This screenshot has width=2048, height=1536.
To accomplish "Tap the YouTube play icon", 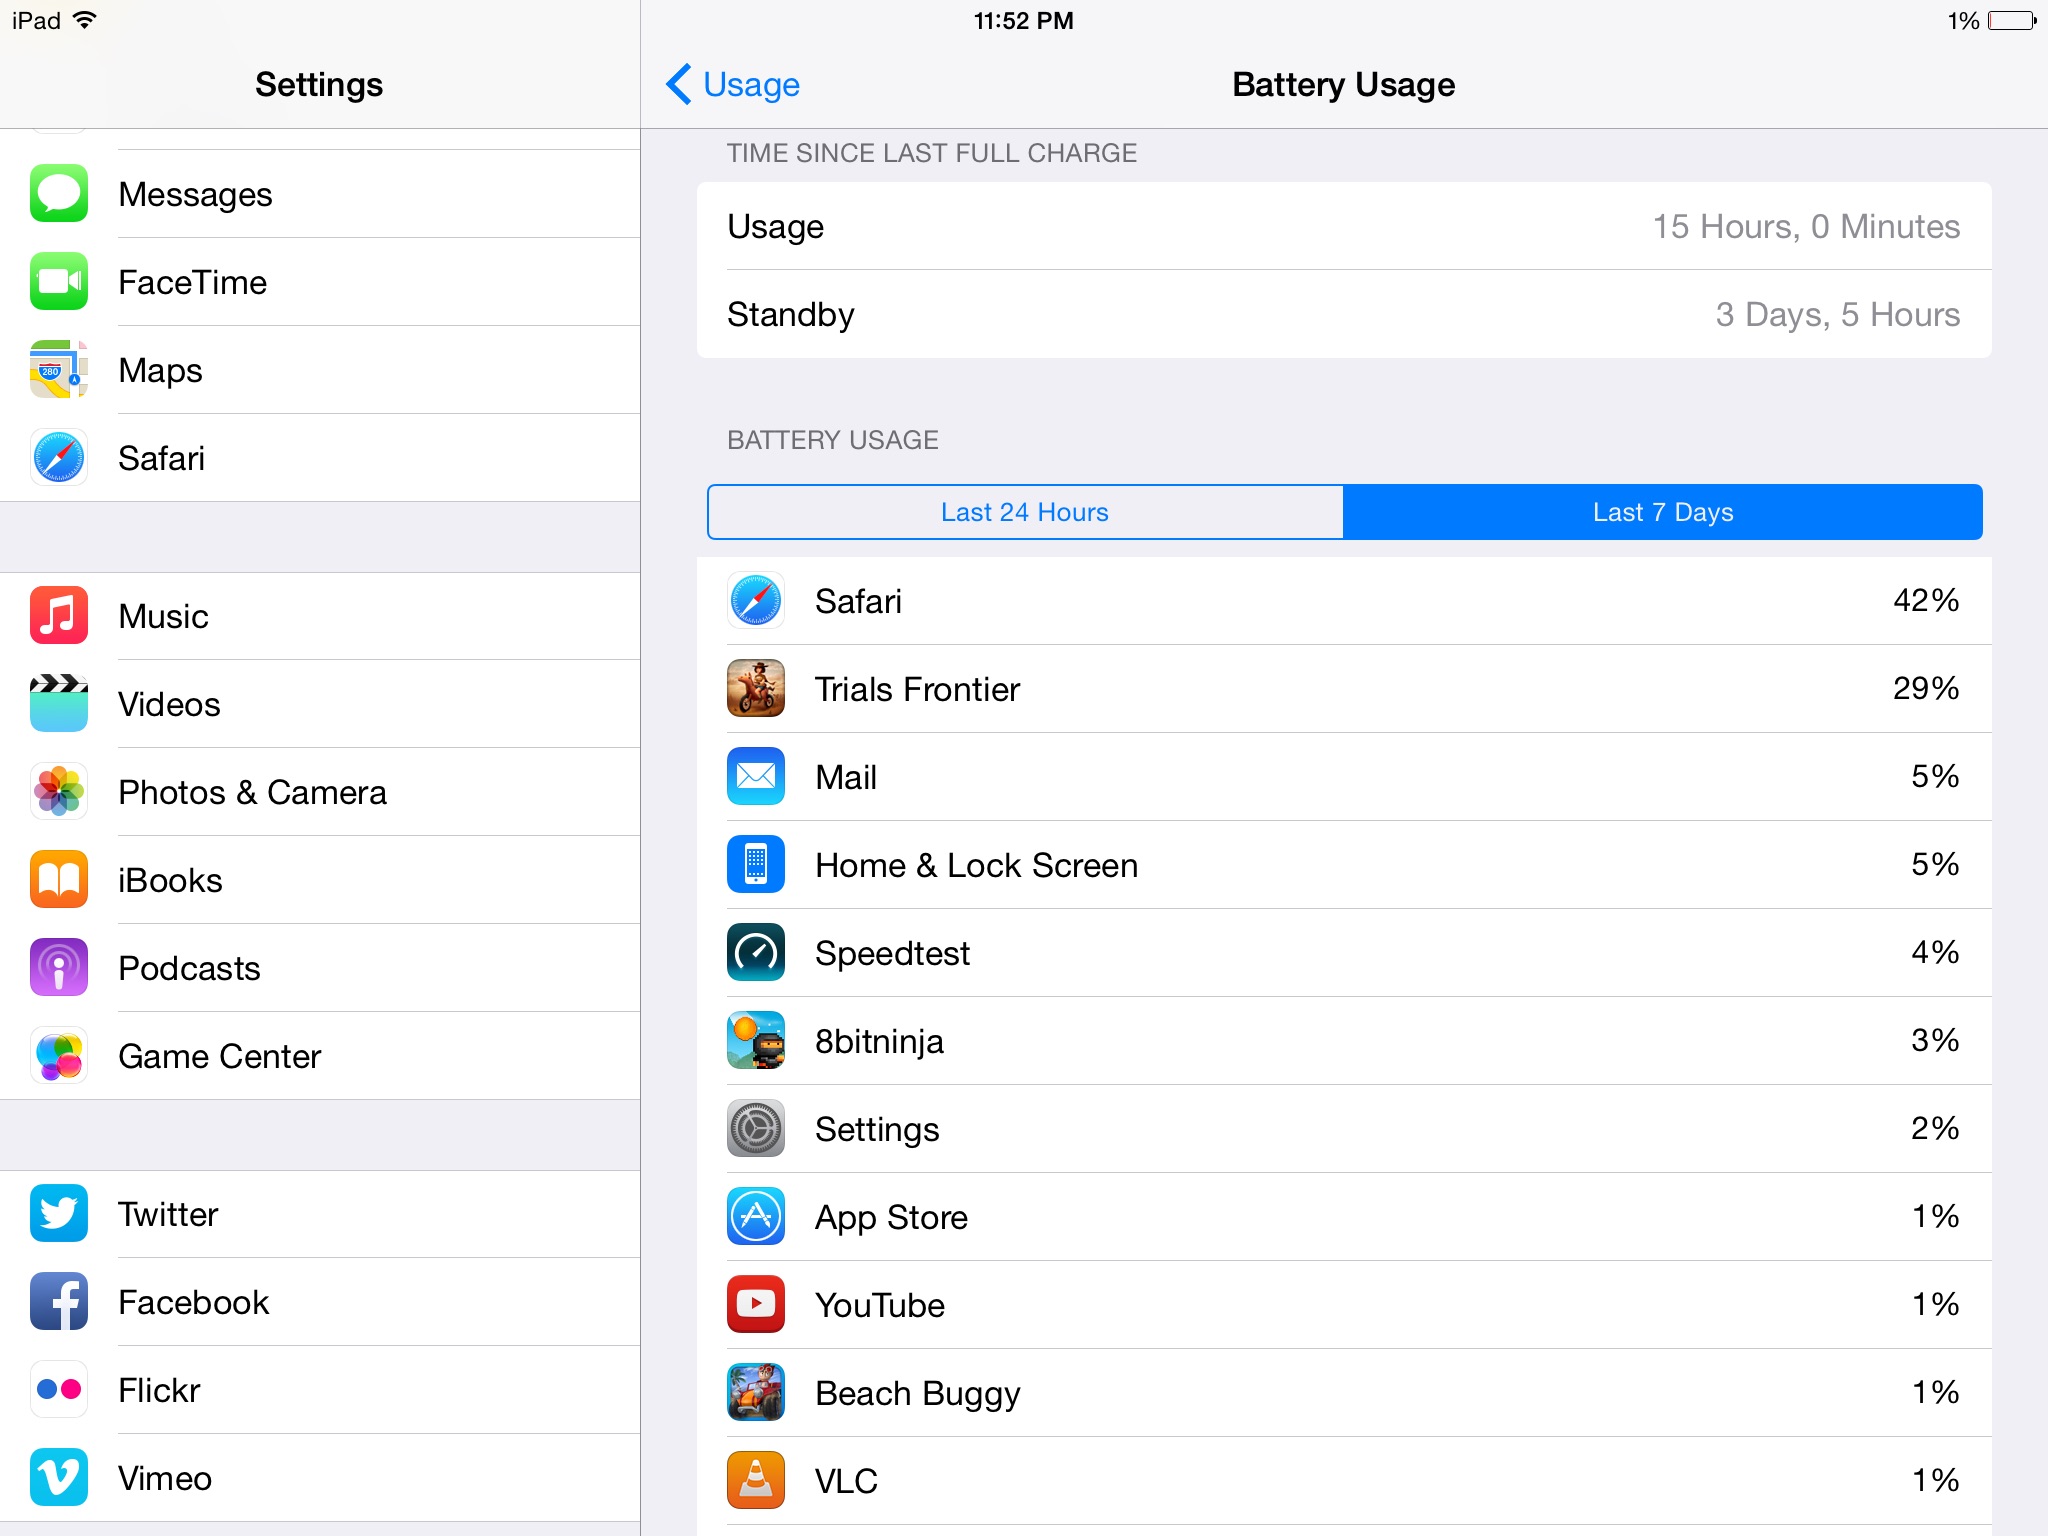I will 756,1305.
